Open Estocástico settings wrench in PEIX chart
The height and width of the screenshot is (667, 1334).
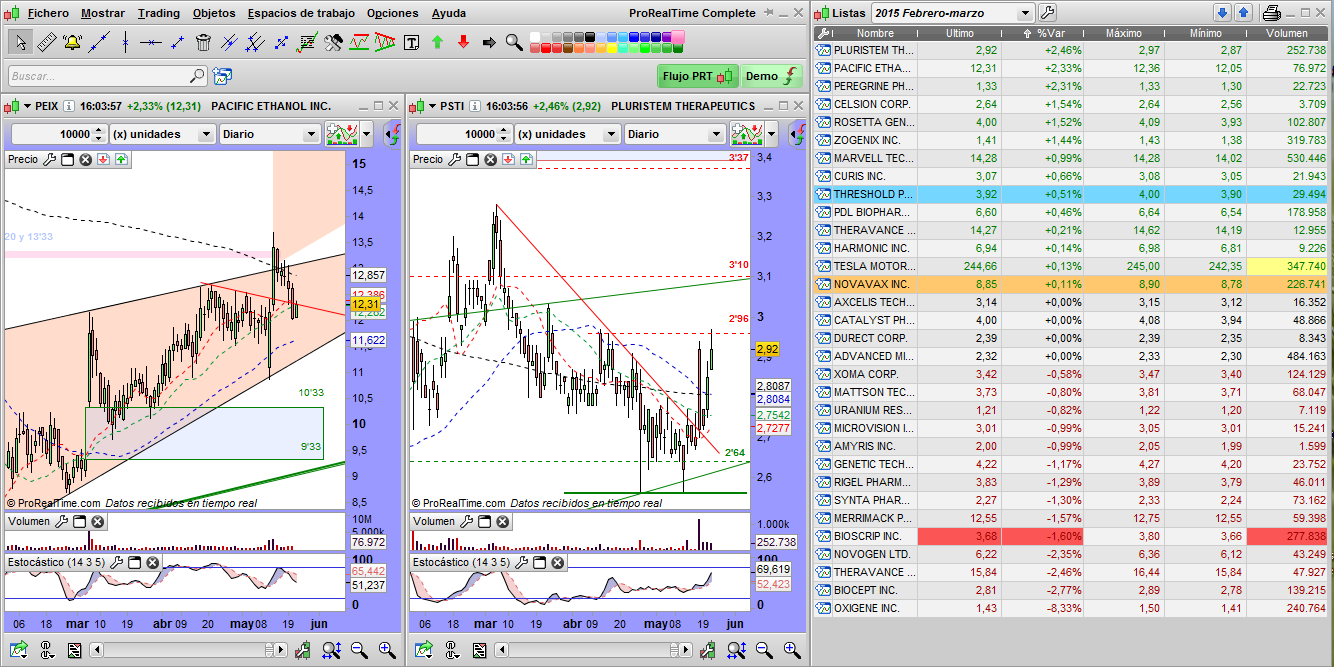point(117,563)
